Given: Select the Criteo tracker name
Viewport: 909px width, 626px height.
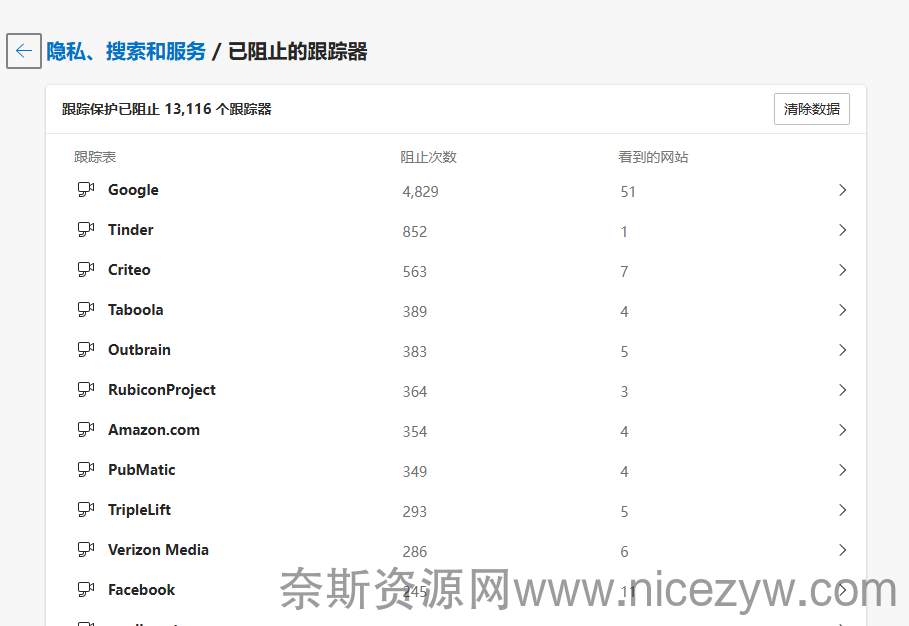Looking at the screenshot, I should click(x=129, y=270).
